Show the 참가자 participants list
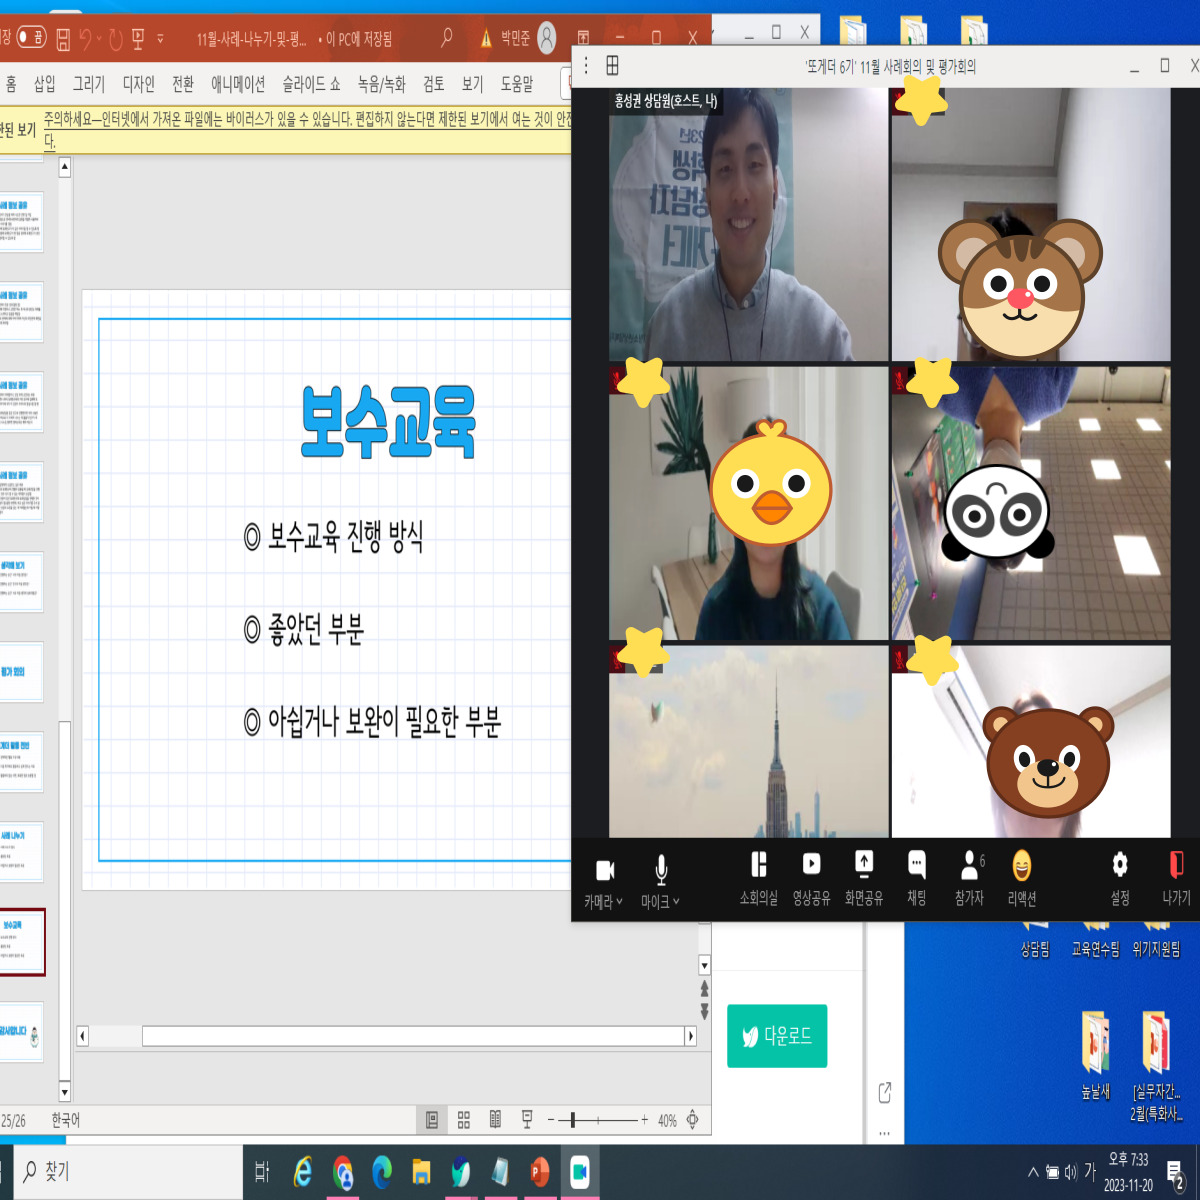The image size is (1200, 1200). [969, 865]
